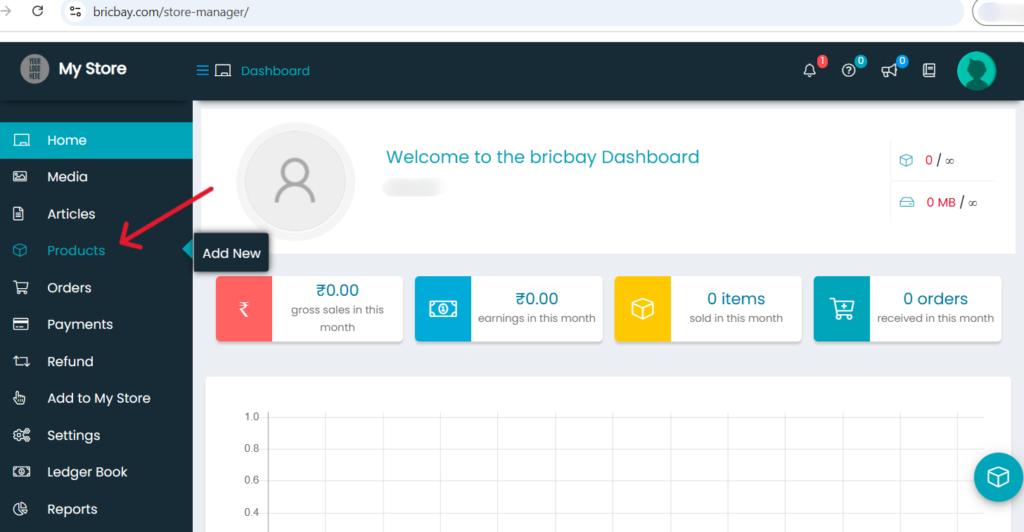1024x532 pixels.
Task: Click the help question mark icon
Action: coord(849,71)
